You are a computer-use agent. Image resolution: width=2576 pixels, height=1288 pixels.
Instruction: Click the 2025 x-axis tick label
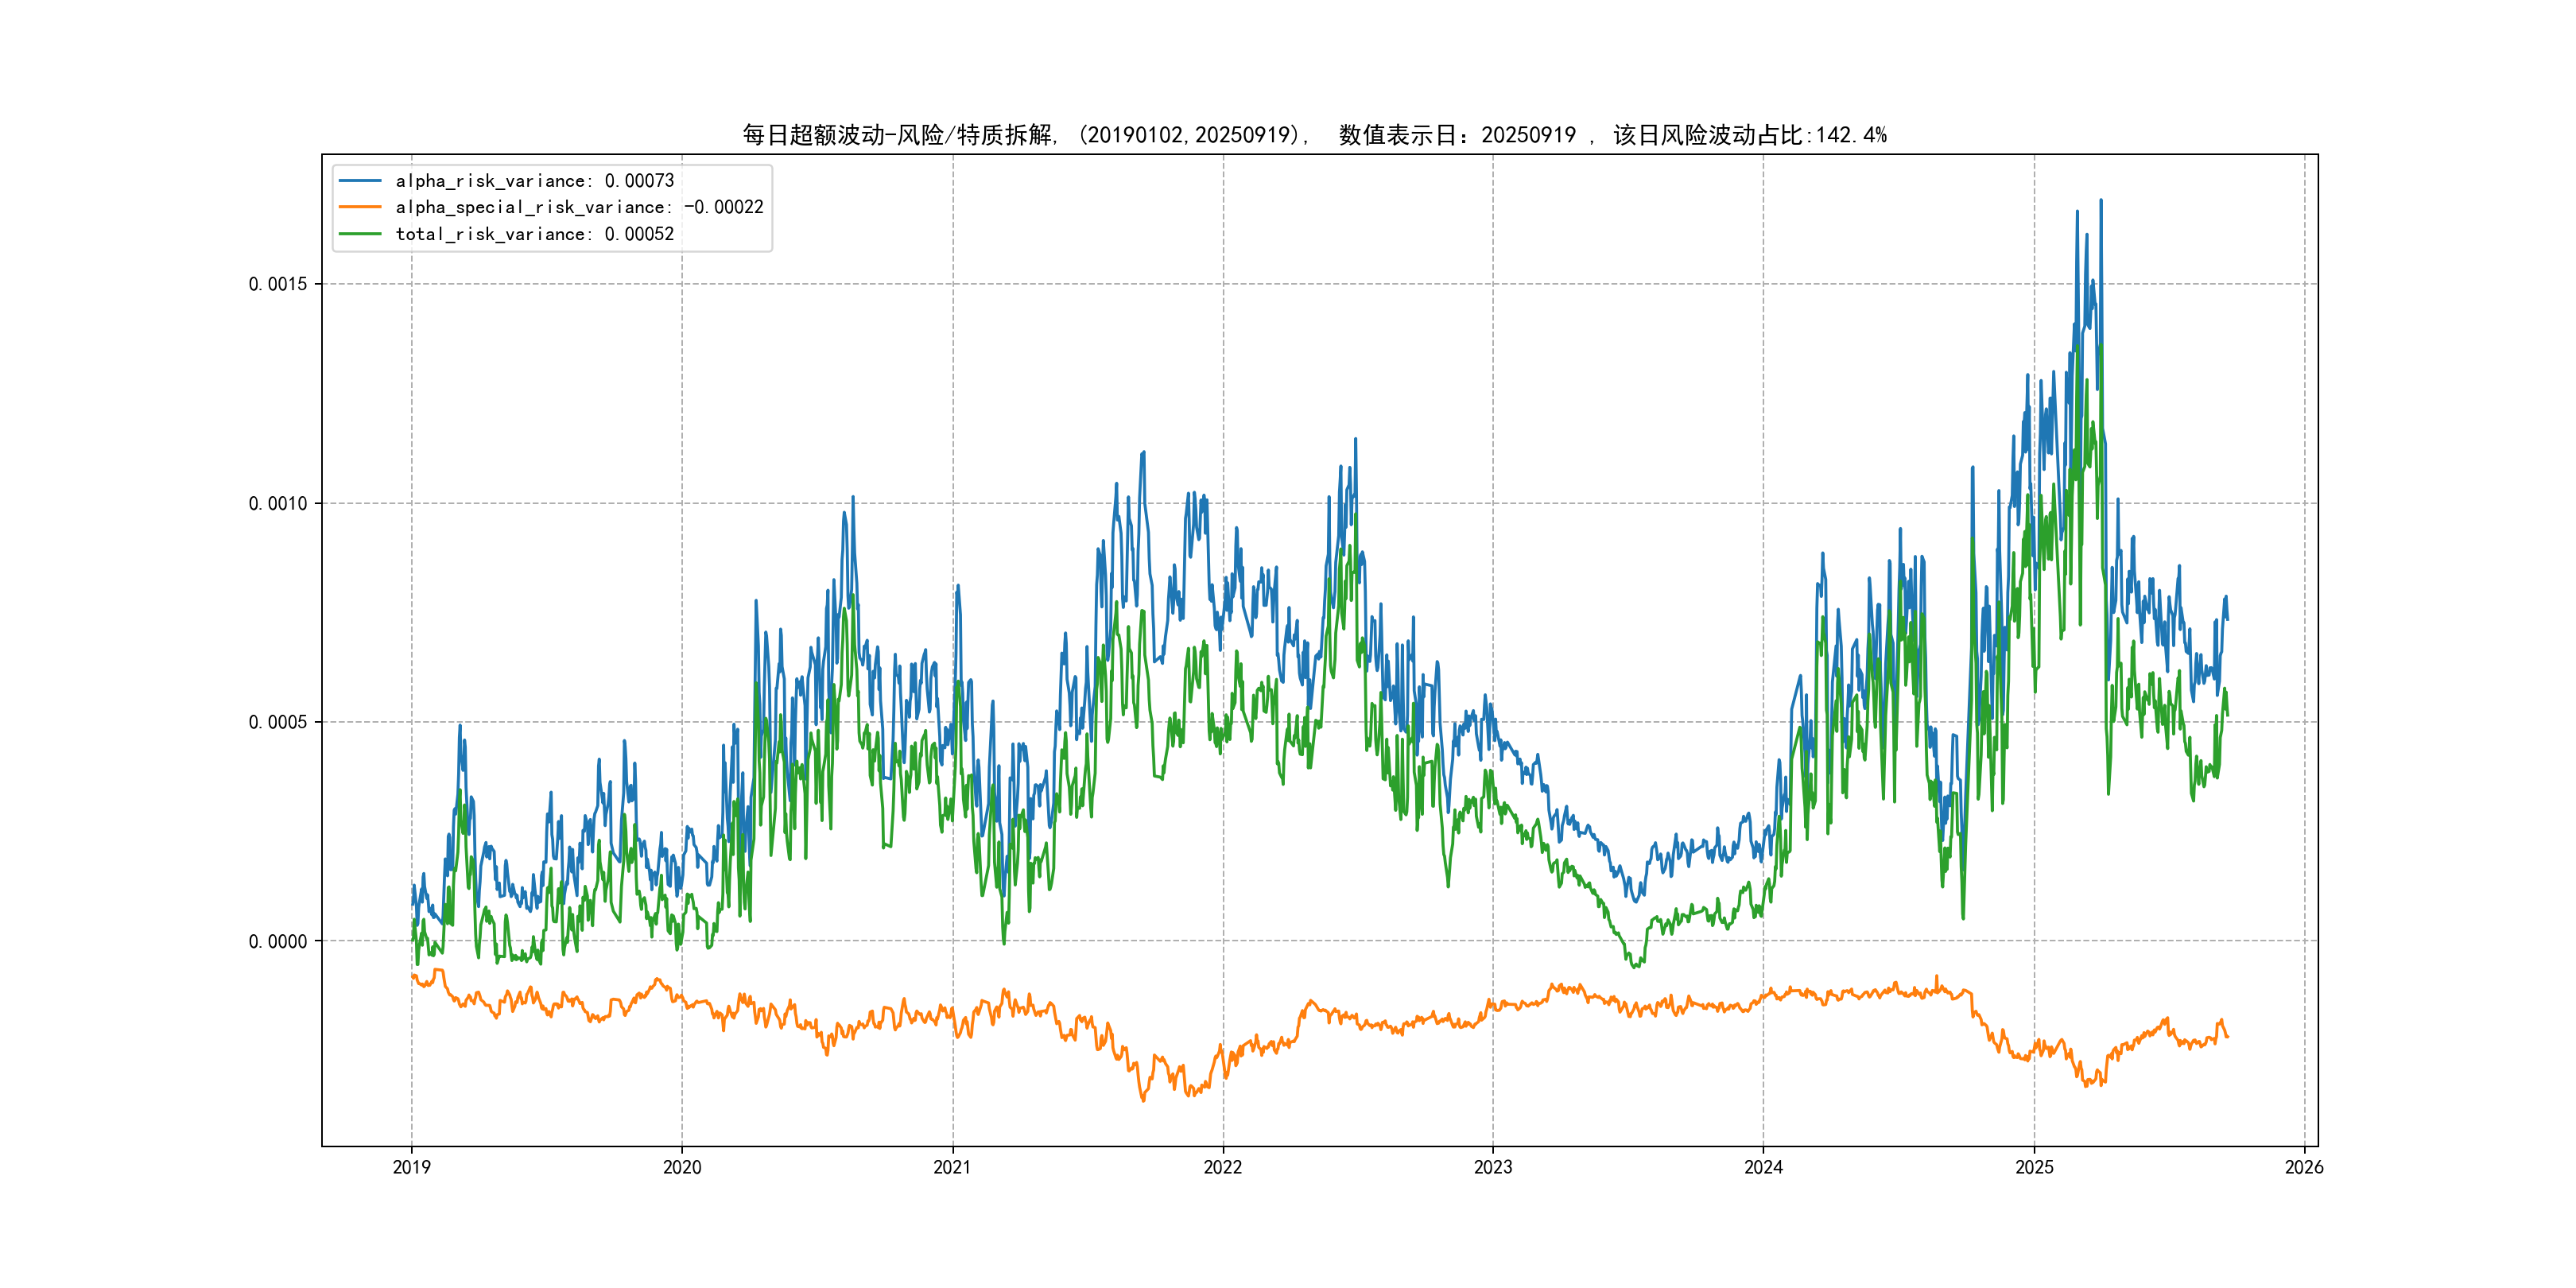[2034, 1167]
